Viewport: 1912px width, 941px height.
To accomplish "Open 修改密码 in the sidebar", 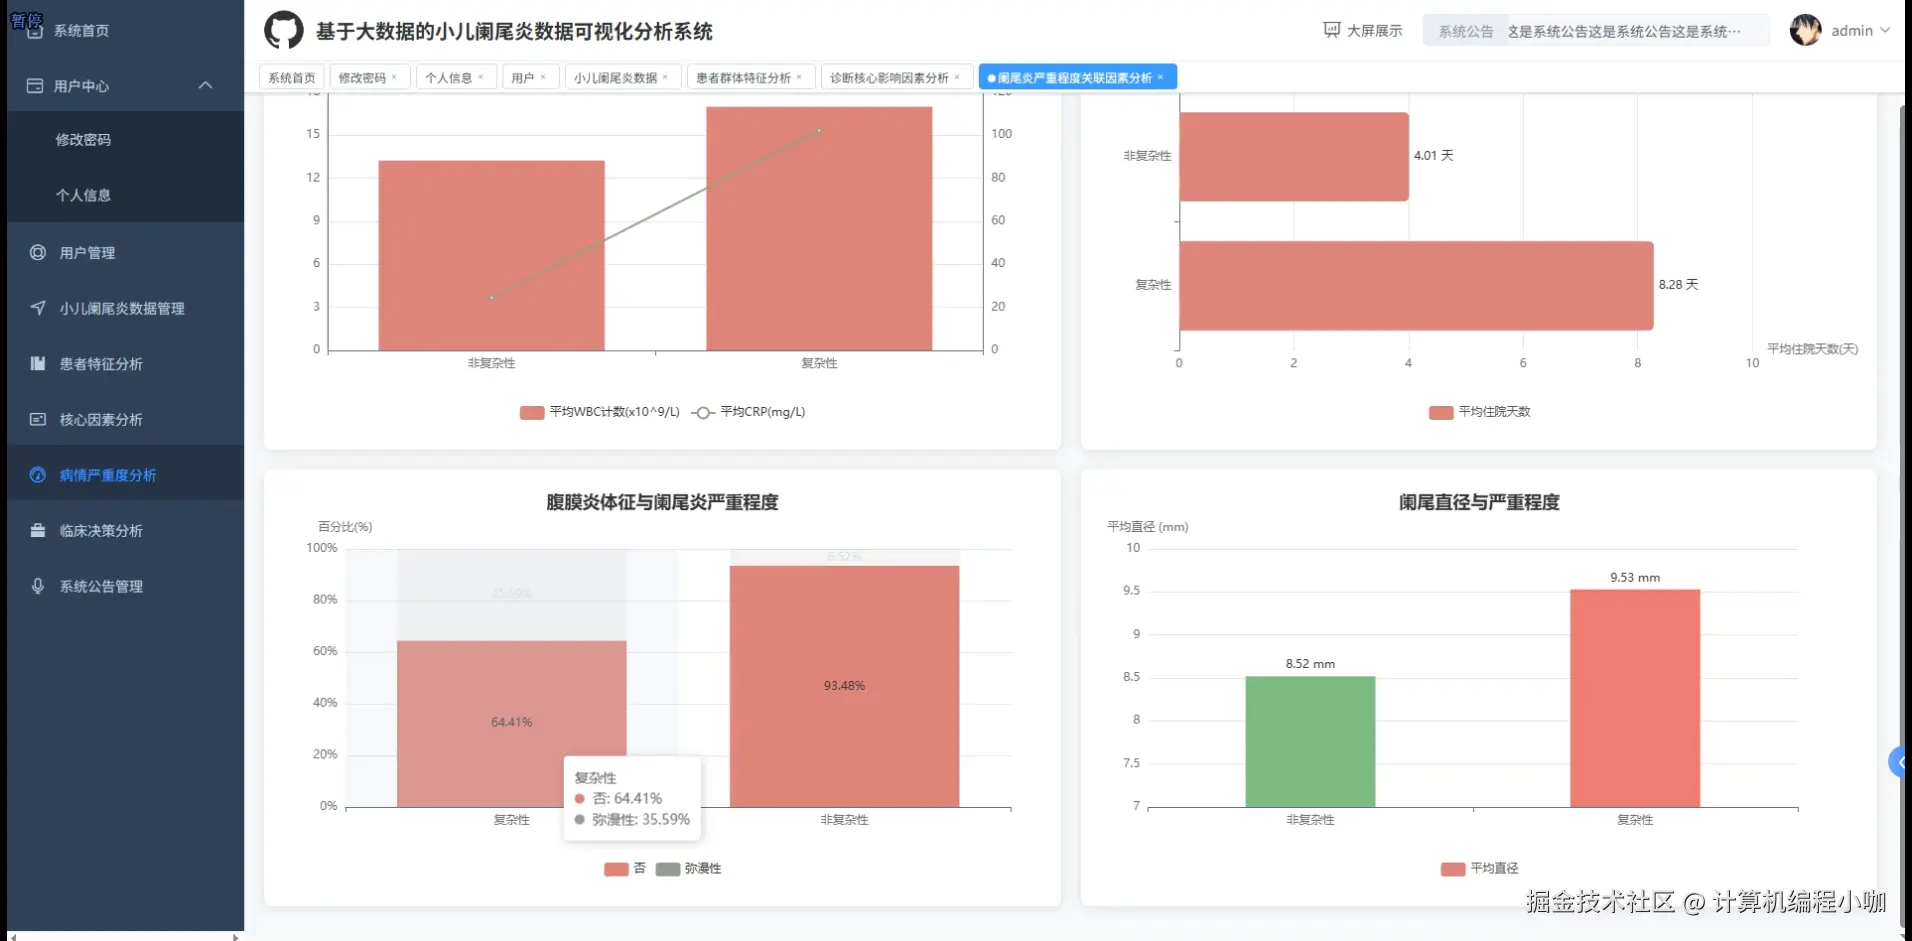I will click(83, 140).
